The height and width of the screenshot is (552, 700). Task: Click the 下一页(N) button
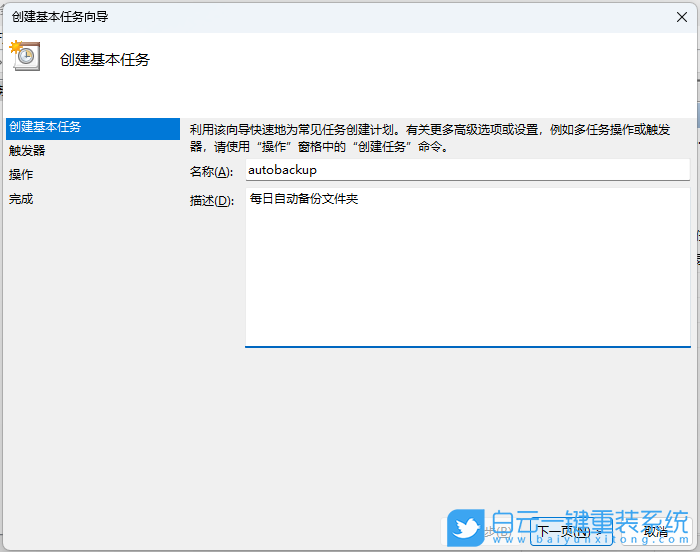pyautogui.click(x=571, y=531)
